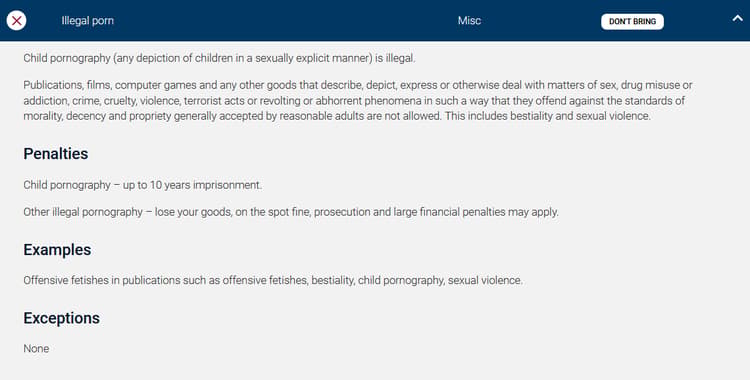Screen dimensions: 750x380
Task: Click the first sentence ending 'is illegal'
Action: [220, 58]
